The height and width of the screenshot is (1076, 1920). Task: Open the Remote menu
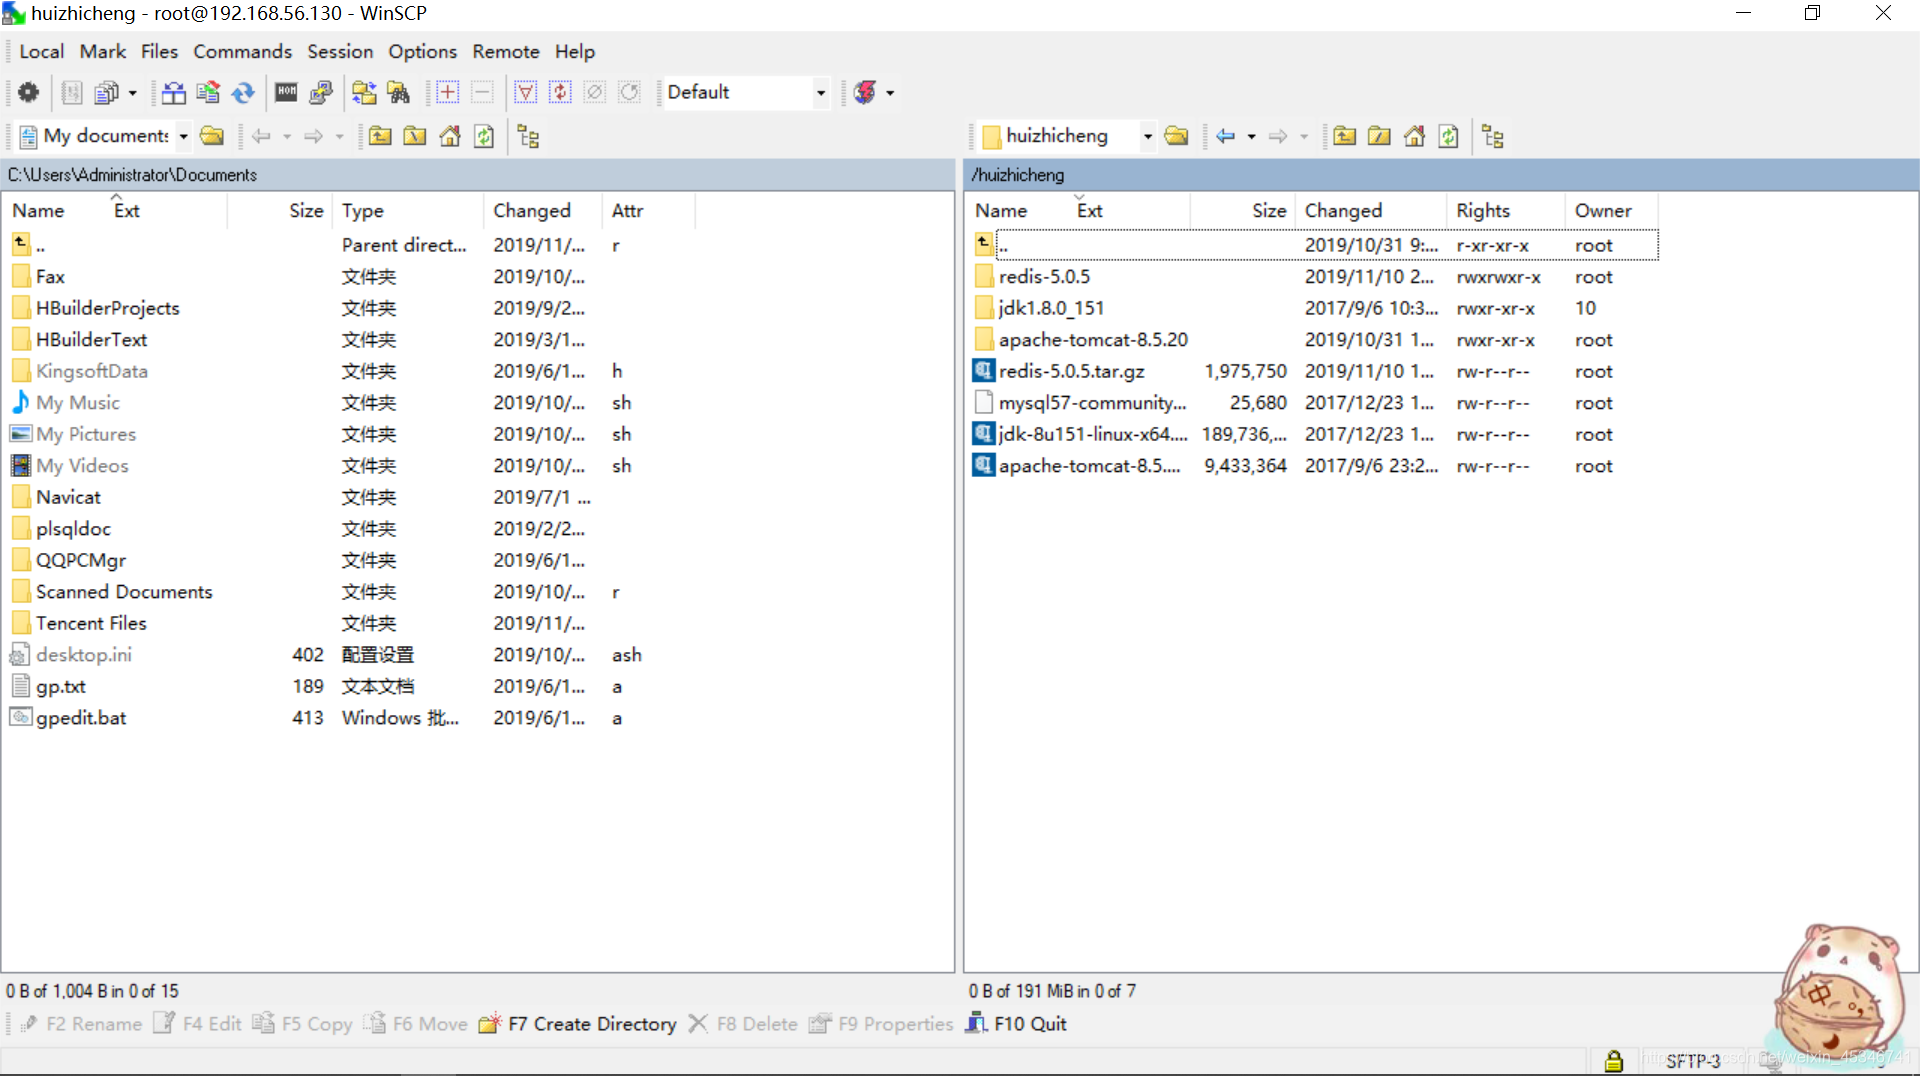point(506,51)
